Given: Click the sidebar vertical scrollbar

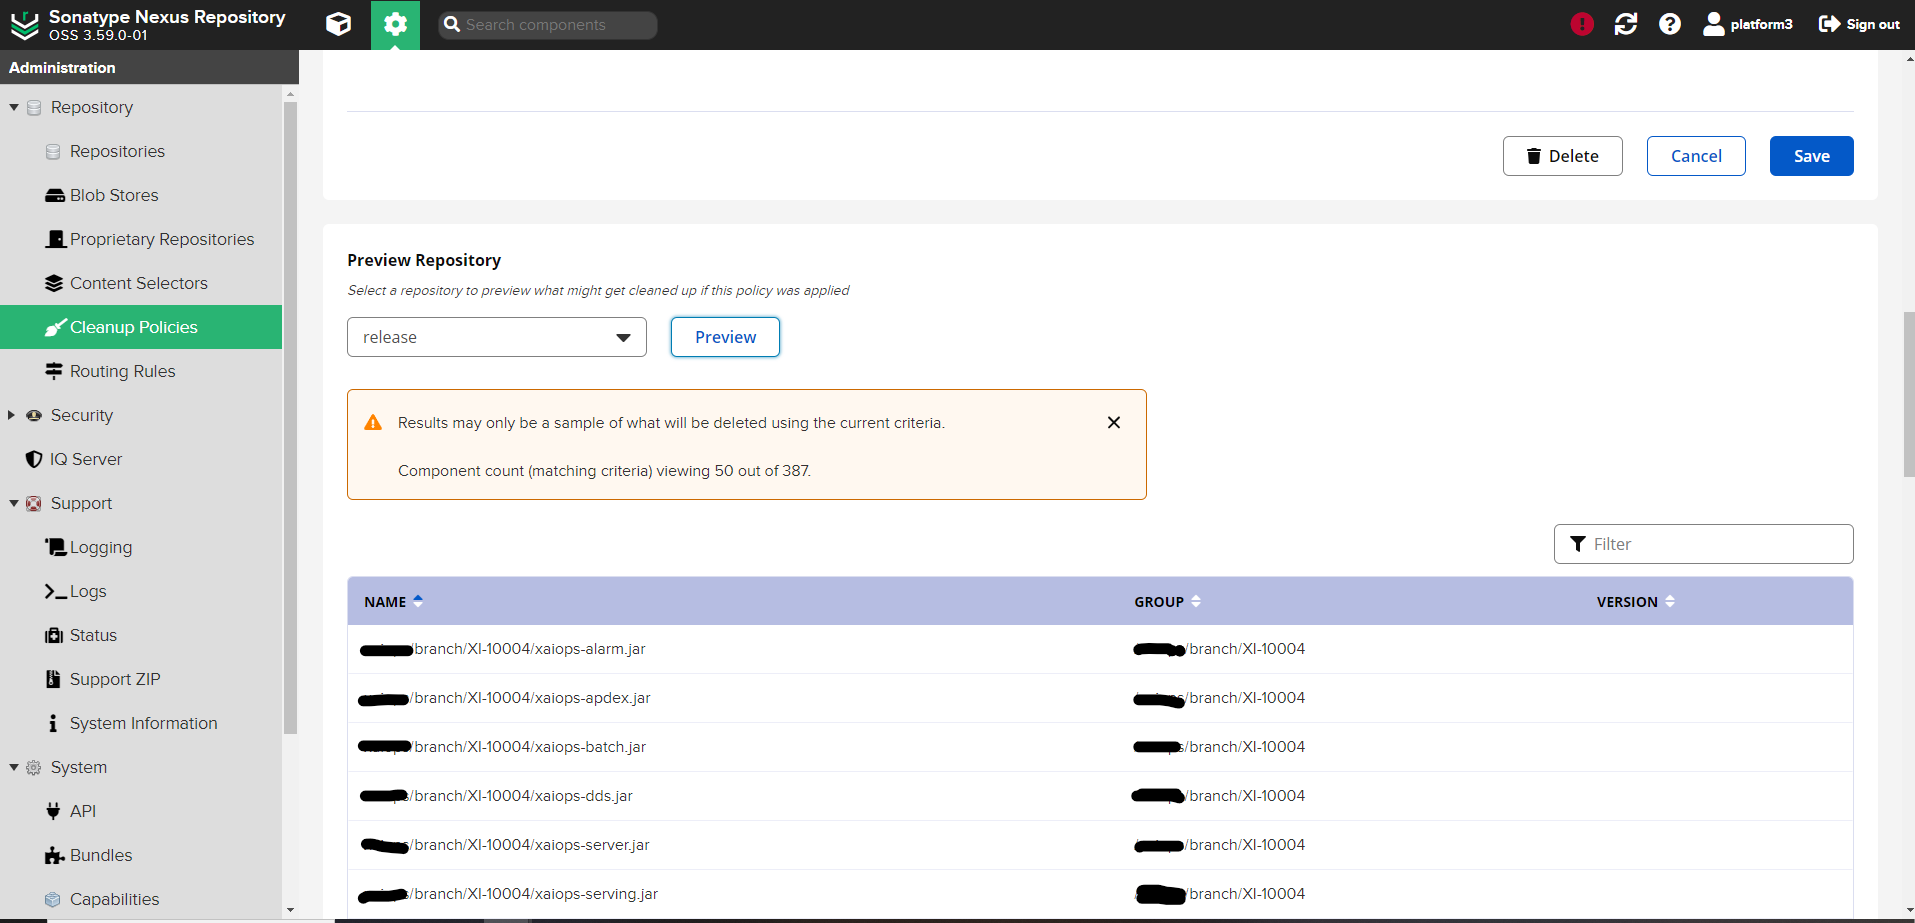Looking at the screenshot, I should tap(291, 418).
